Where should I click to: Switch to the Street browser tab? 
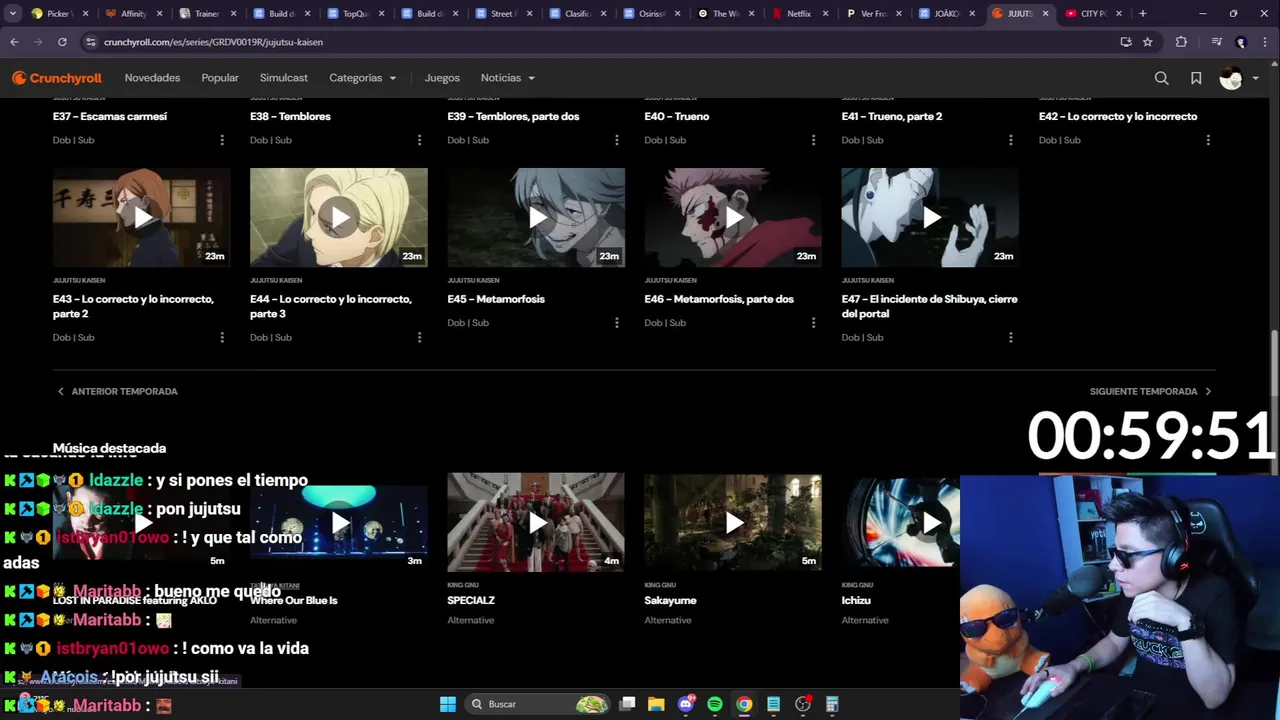click(503, 14)
